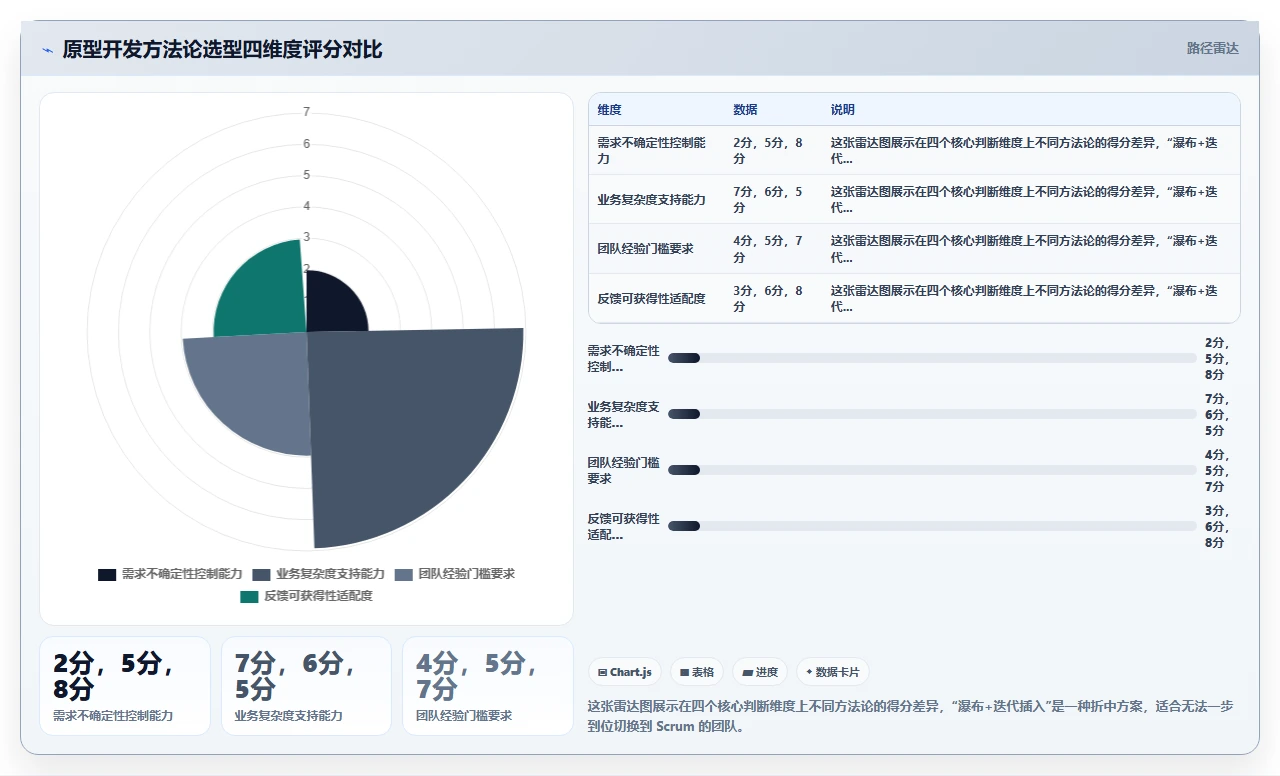Click the progress bar for 团队经验门槛要求
Viewport: 1280px width, 776px height.
tap(932, 470)
